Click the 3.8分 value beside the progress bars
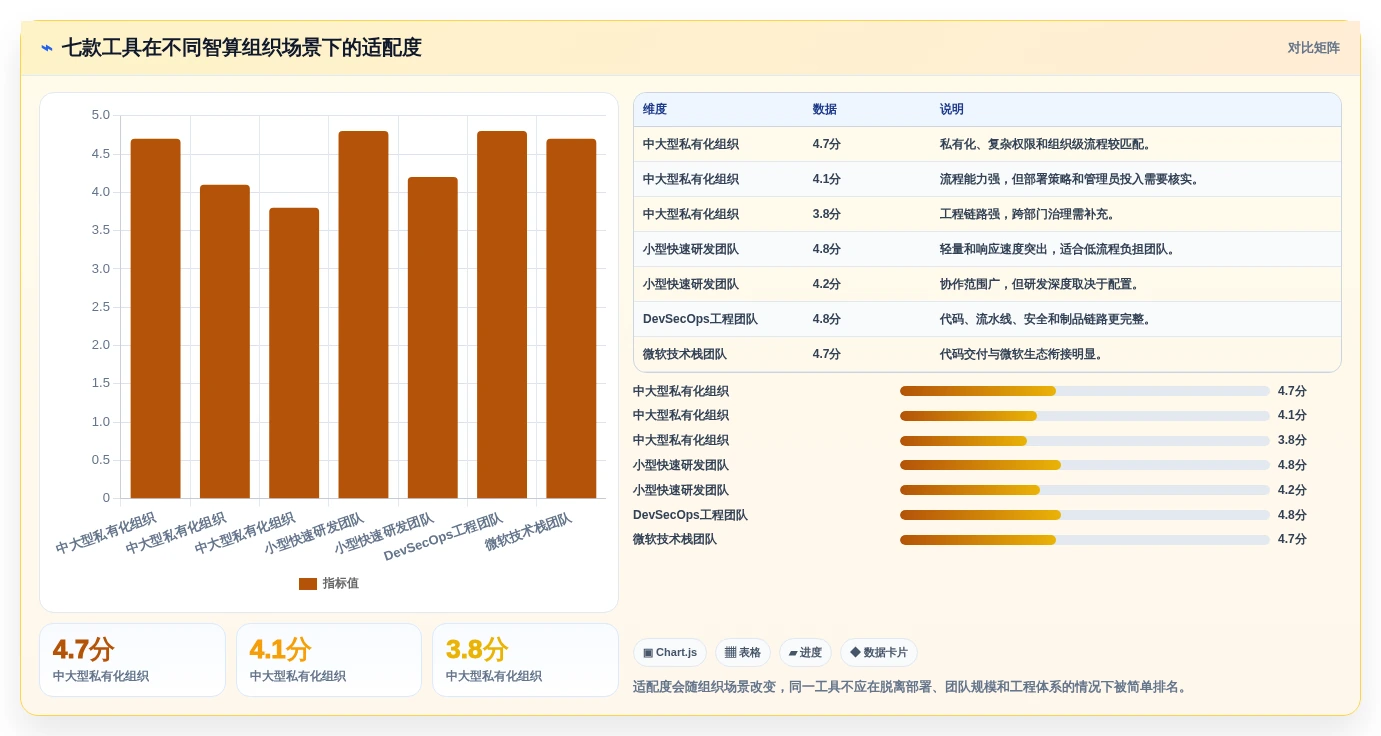The image size is (1381, 736). click(x=1292, y=441)
